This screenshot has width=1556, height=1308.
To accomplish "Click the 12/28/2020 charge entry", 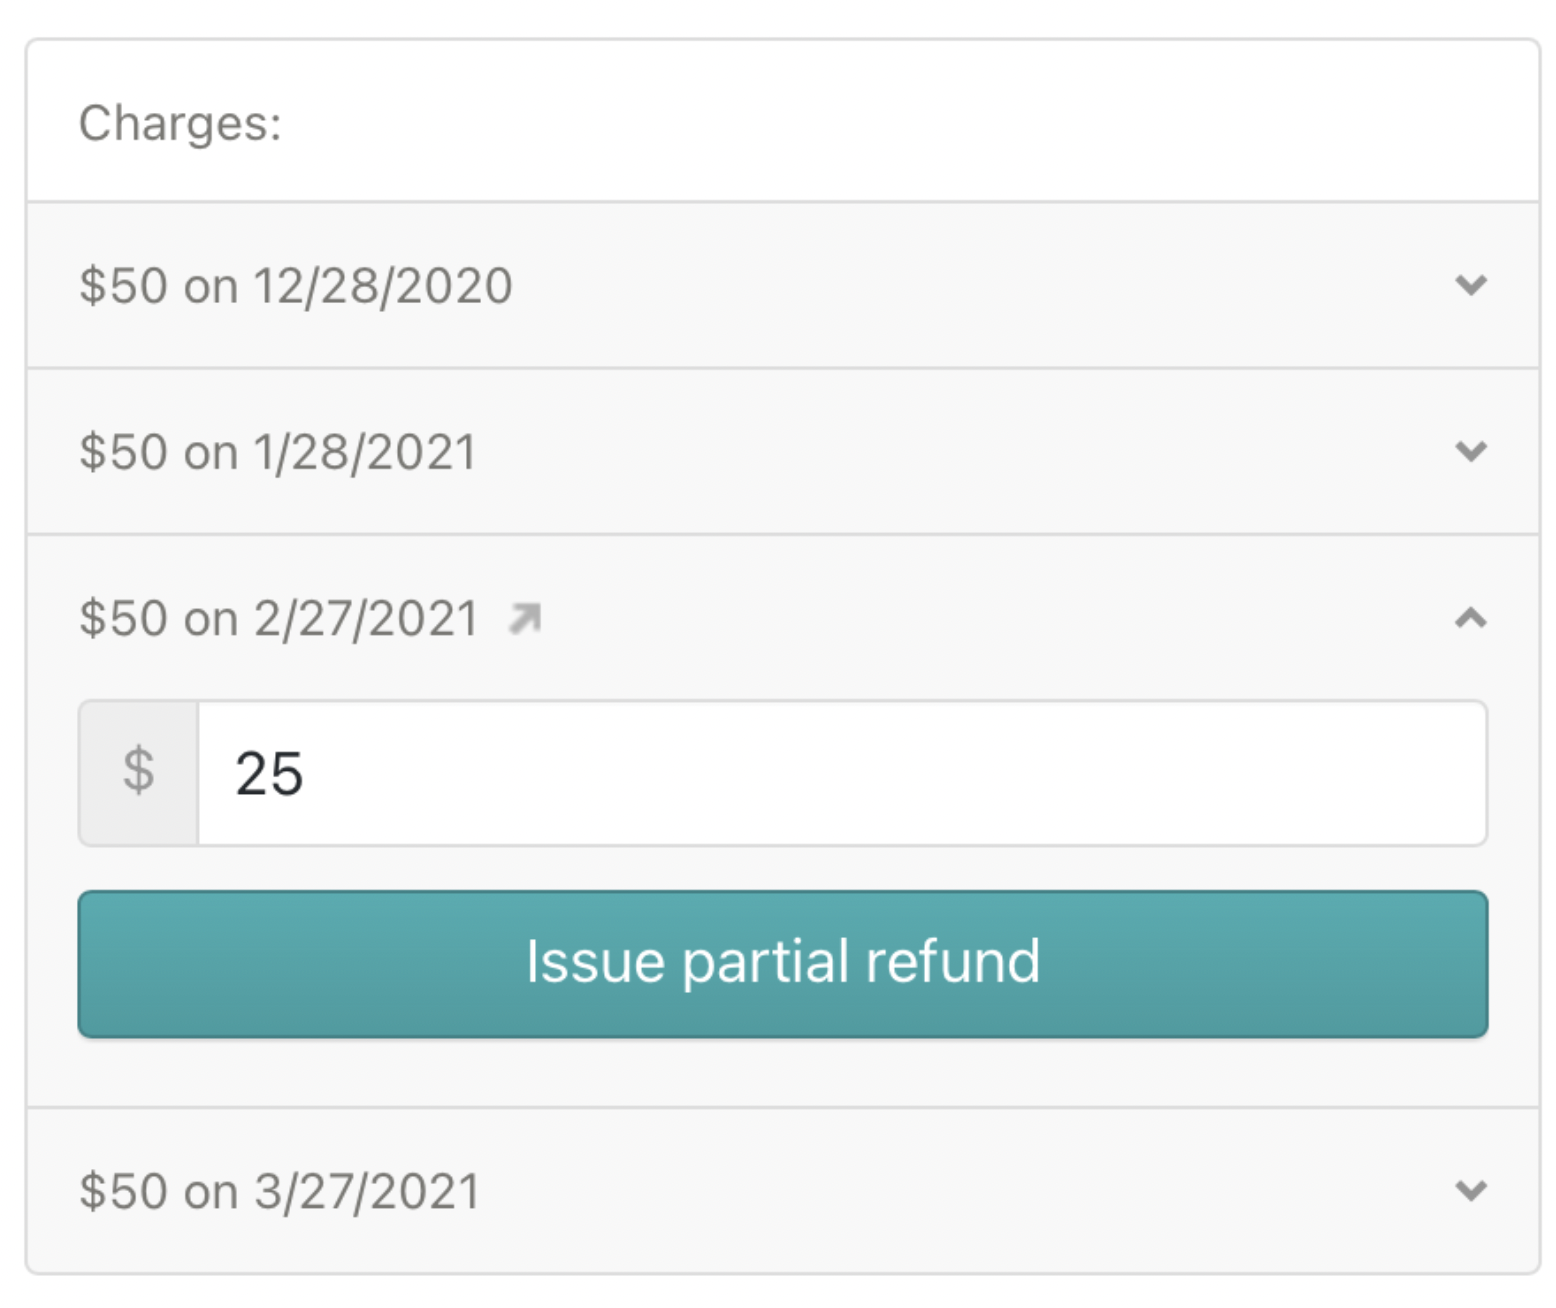I will [x=296, y=287].
